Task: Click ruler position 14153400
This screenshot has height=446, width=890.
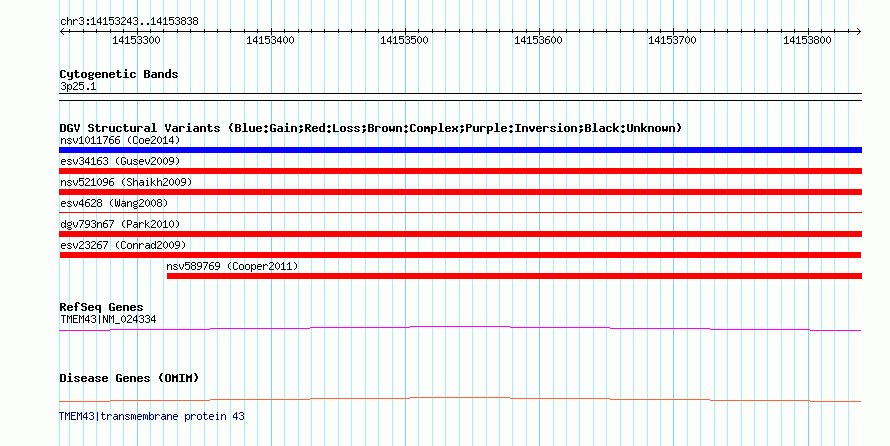Action: 270,40
